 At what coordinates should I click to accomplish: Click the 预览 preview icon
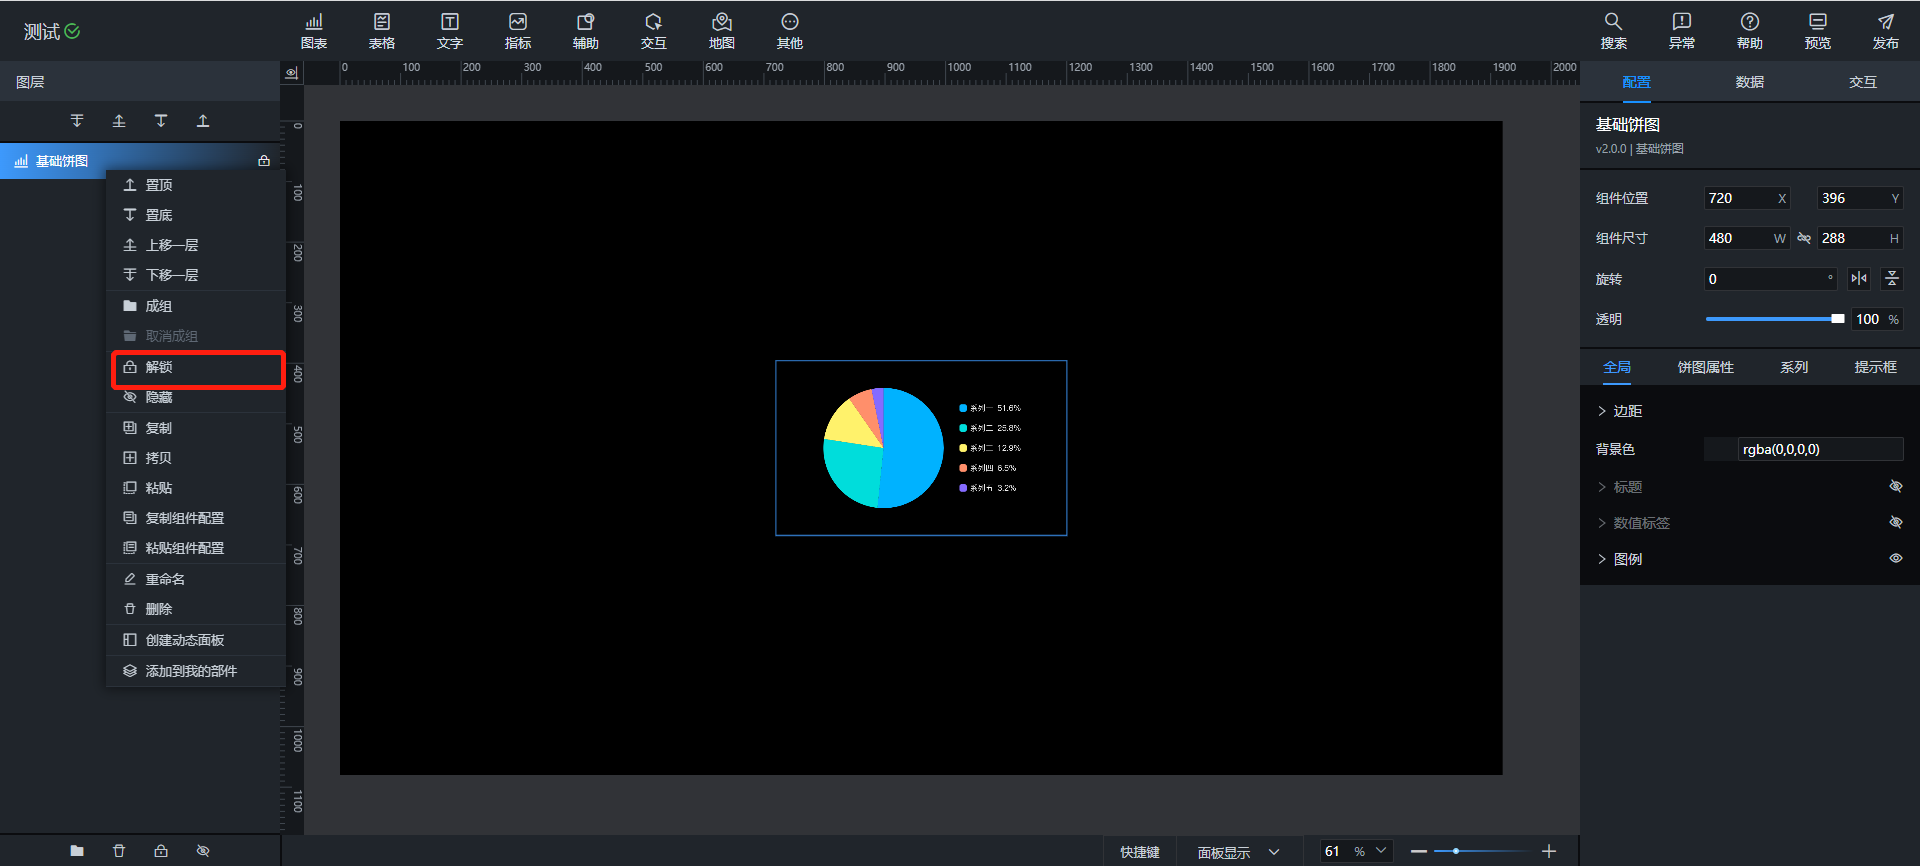point(1817,31)
